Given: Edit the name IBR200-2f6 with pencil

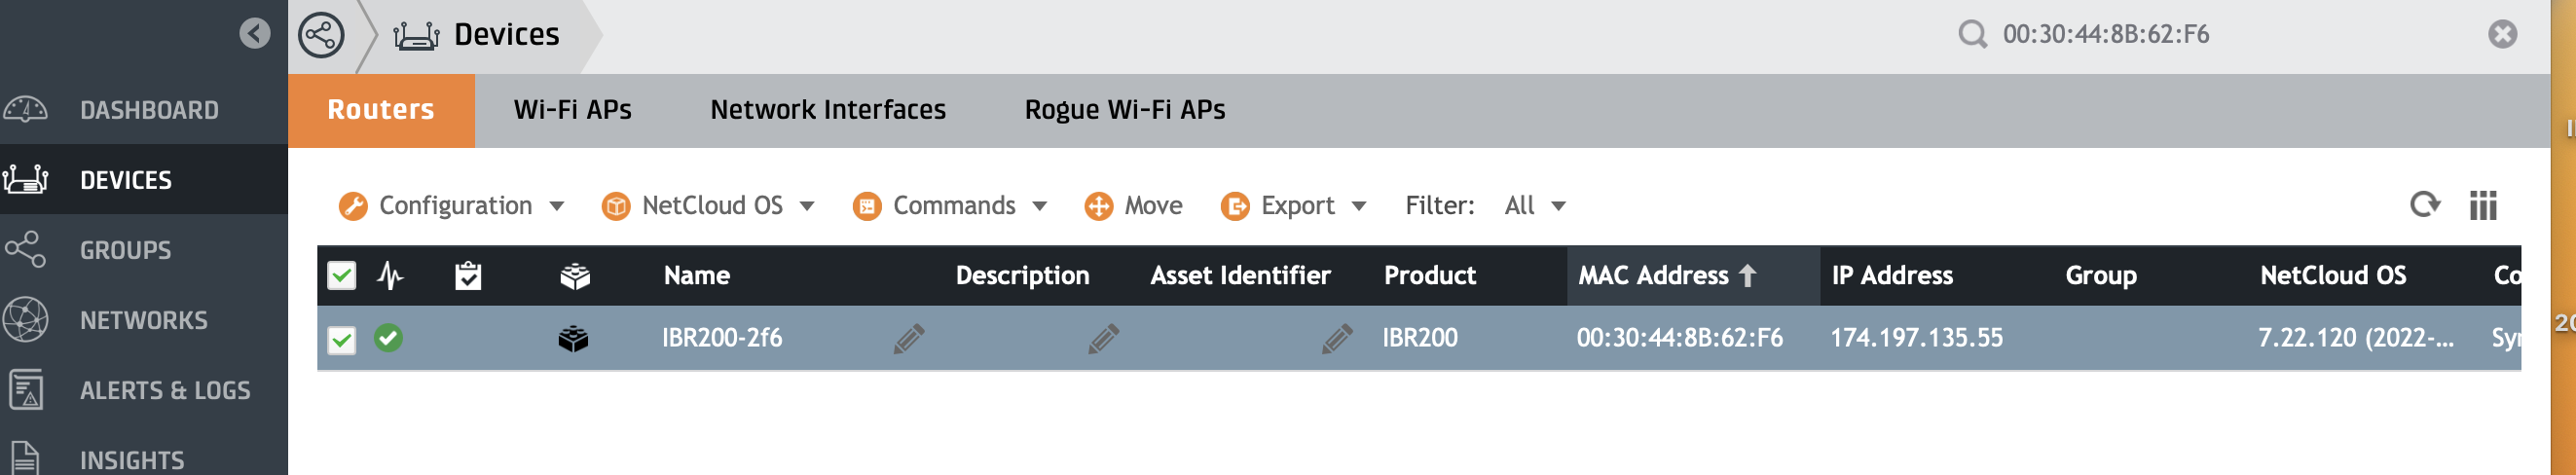Looking at the screenshot, I should click(909, 339).
